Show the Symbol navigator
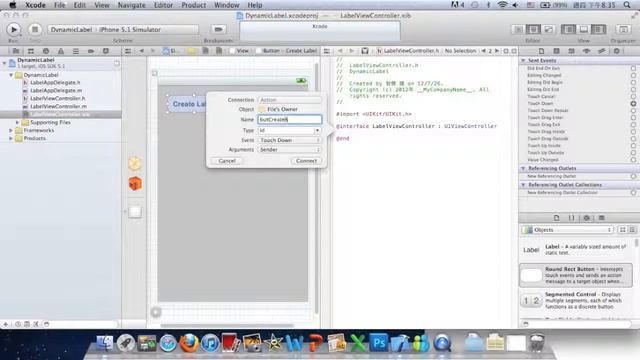 [x=31, y=51]
